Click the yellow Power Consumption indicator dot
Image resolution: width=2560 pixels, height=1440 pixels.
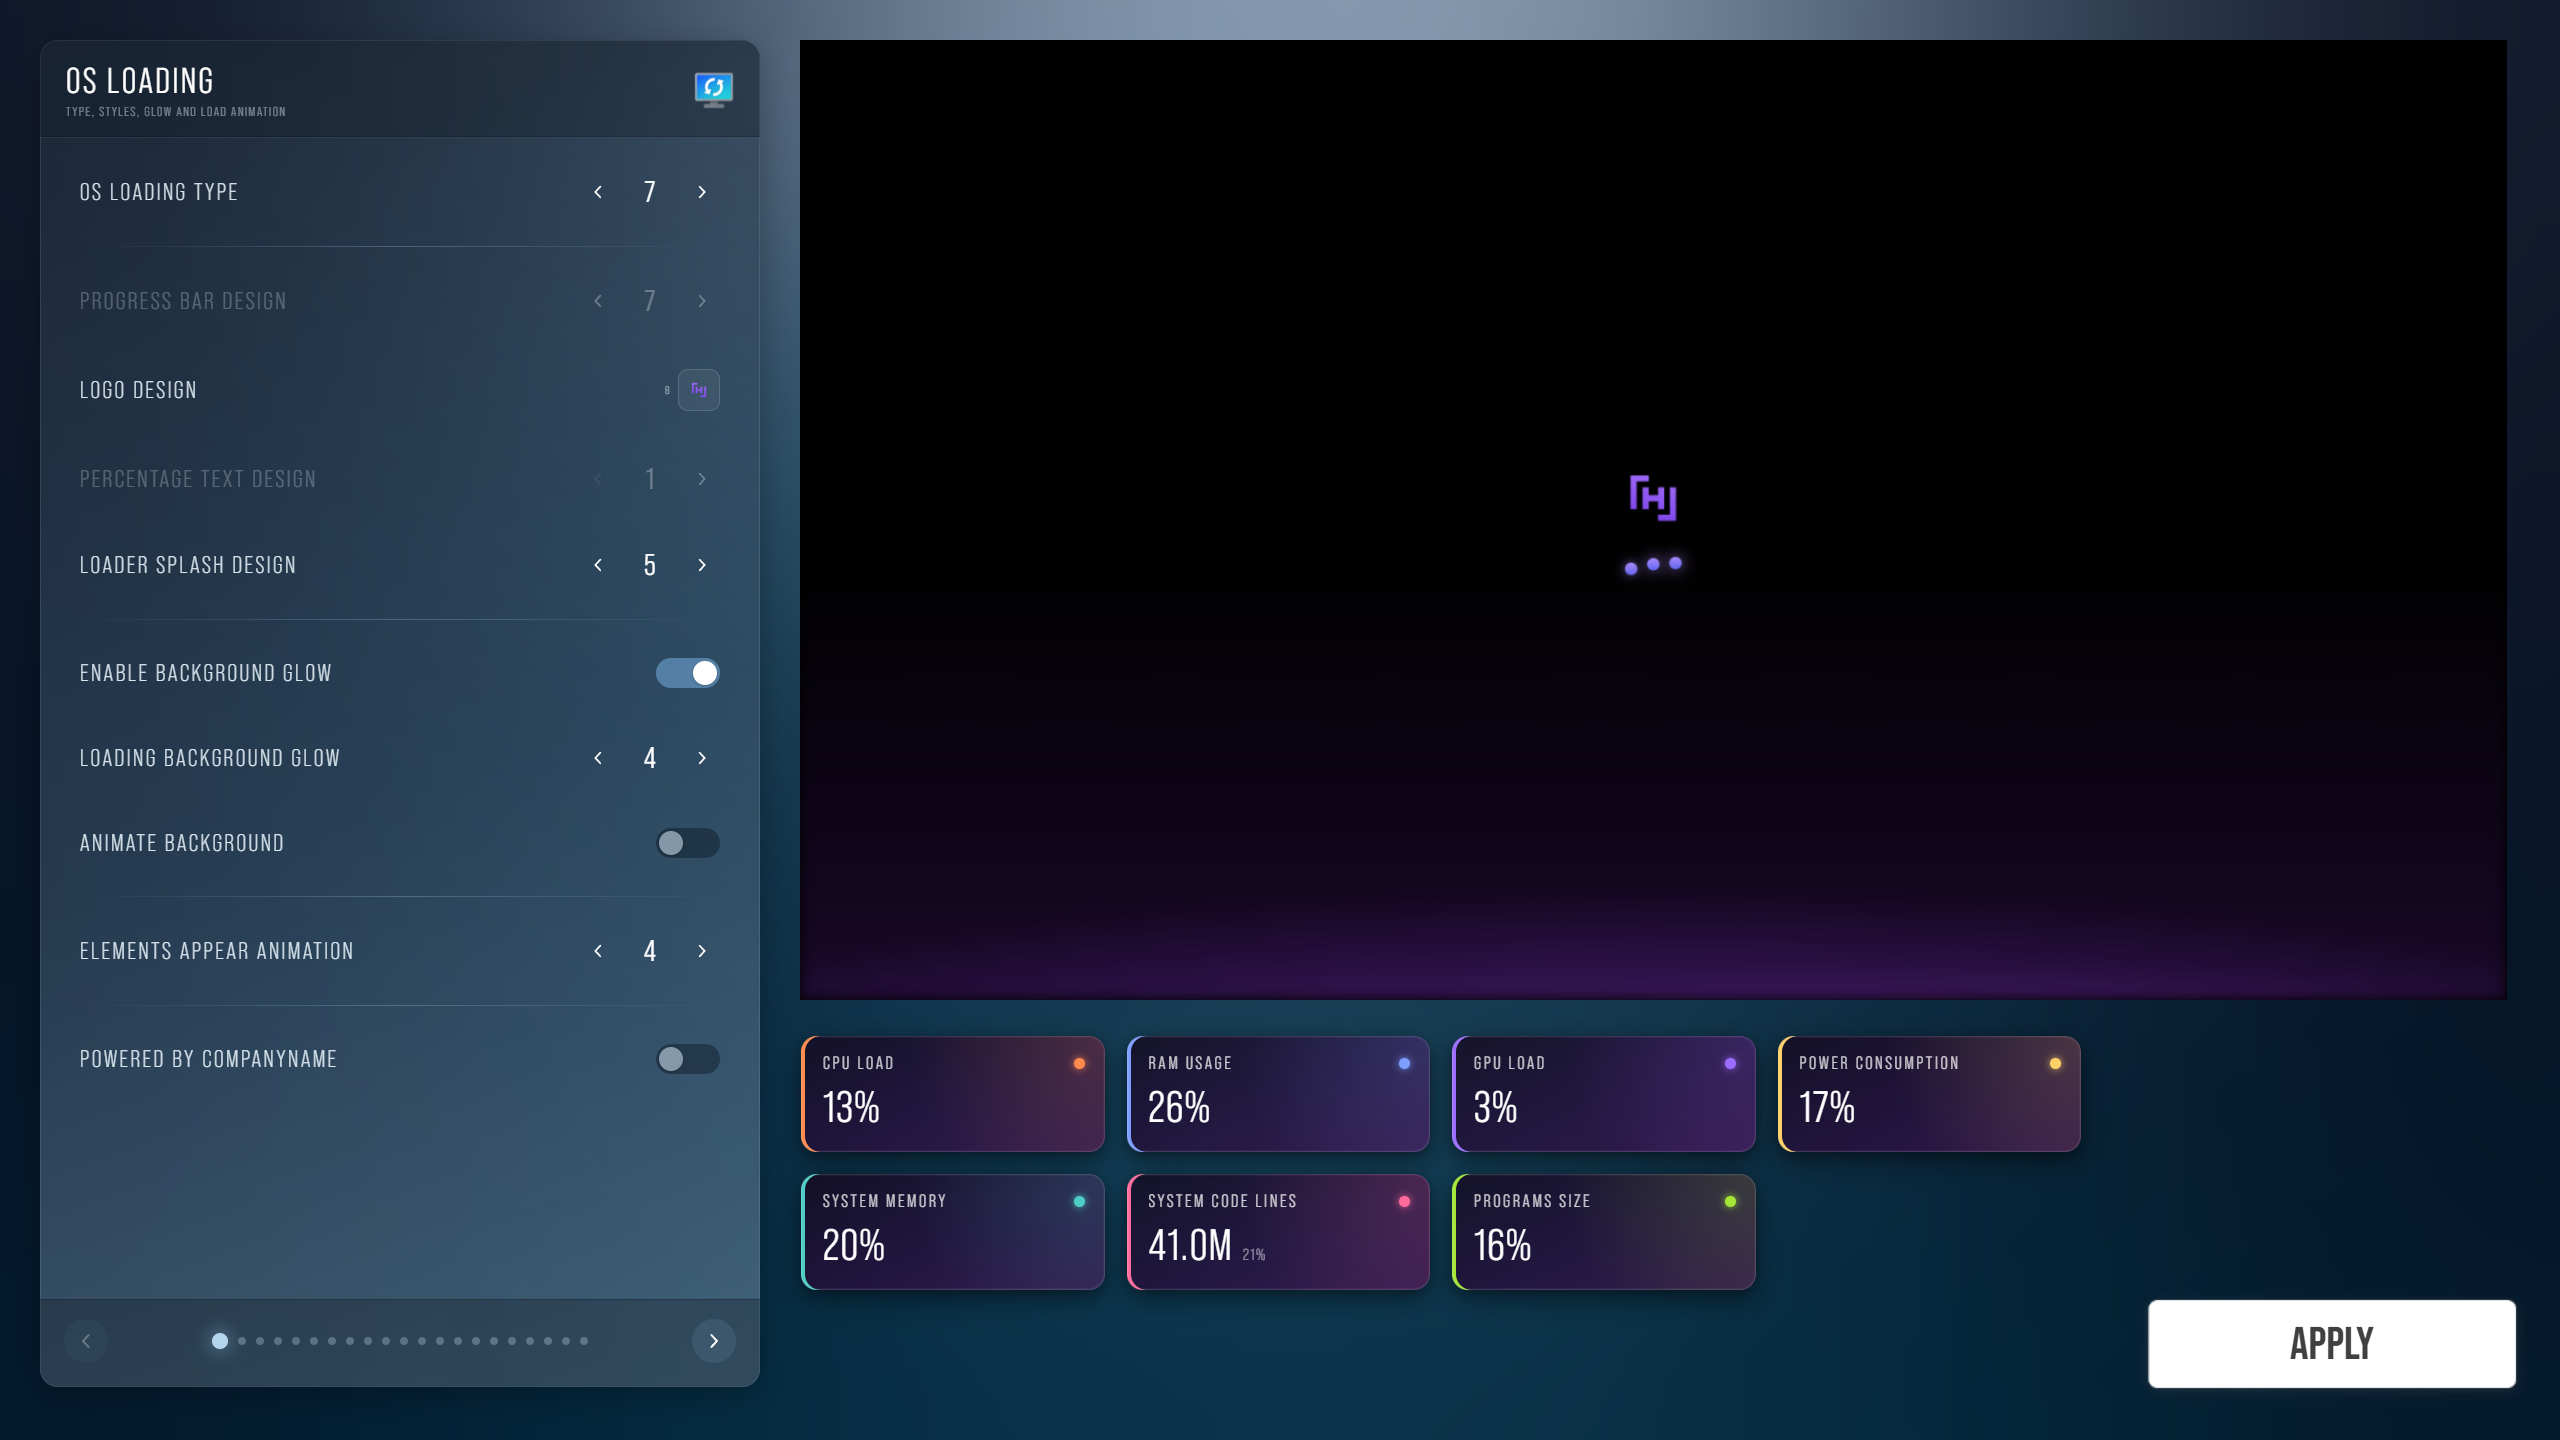(2055, 1063)
